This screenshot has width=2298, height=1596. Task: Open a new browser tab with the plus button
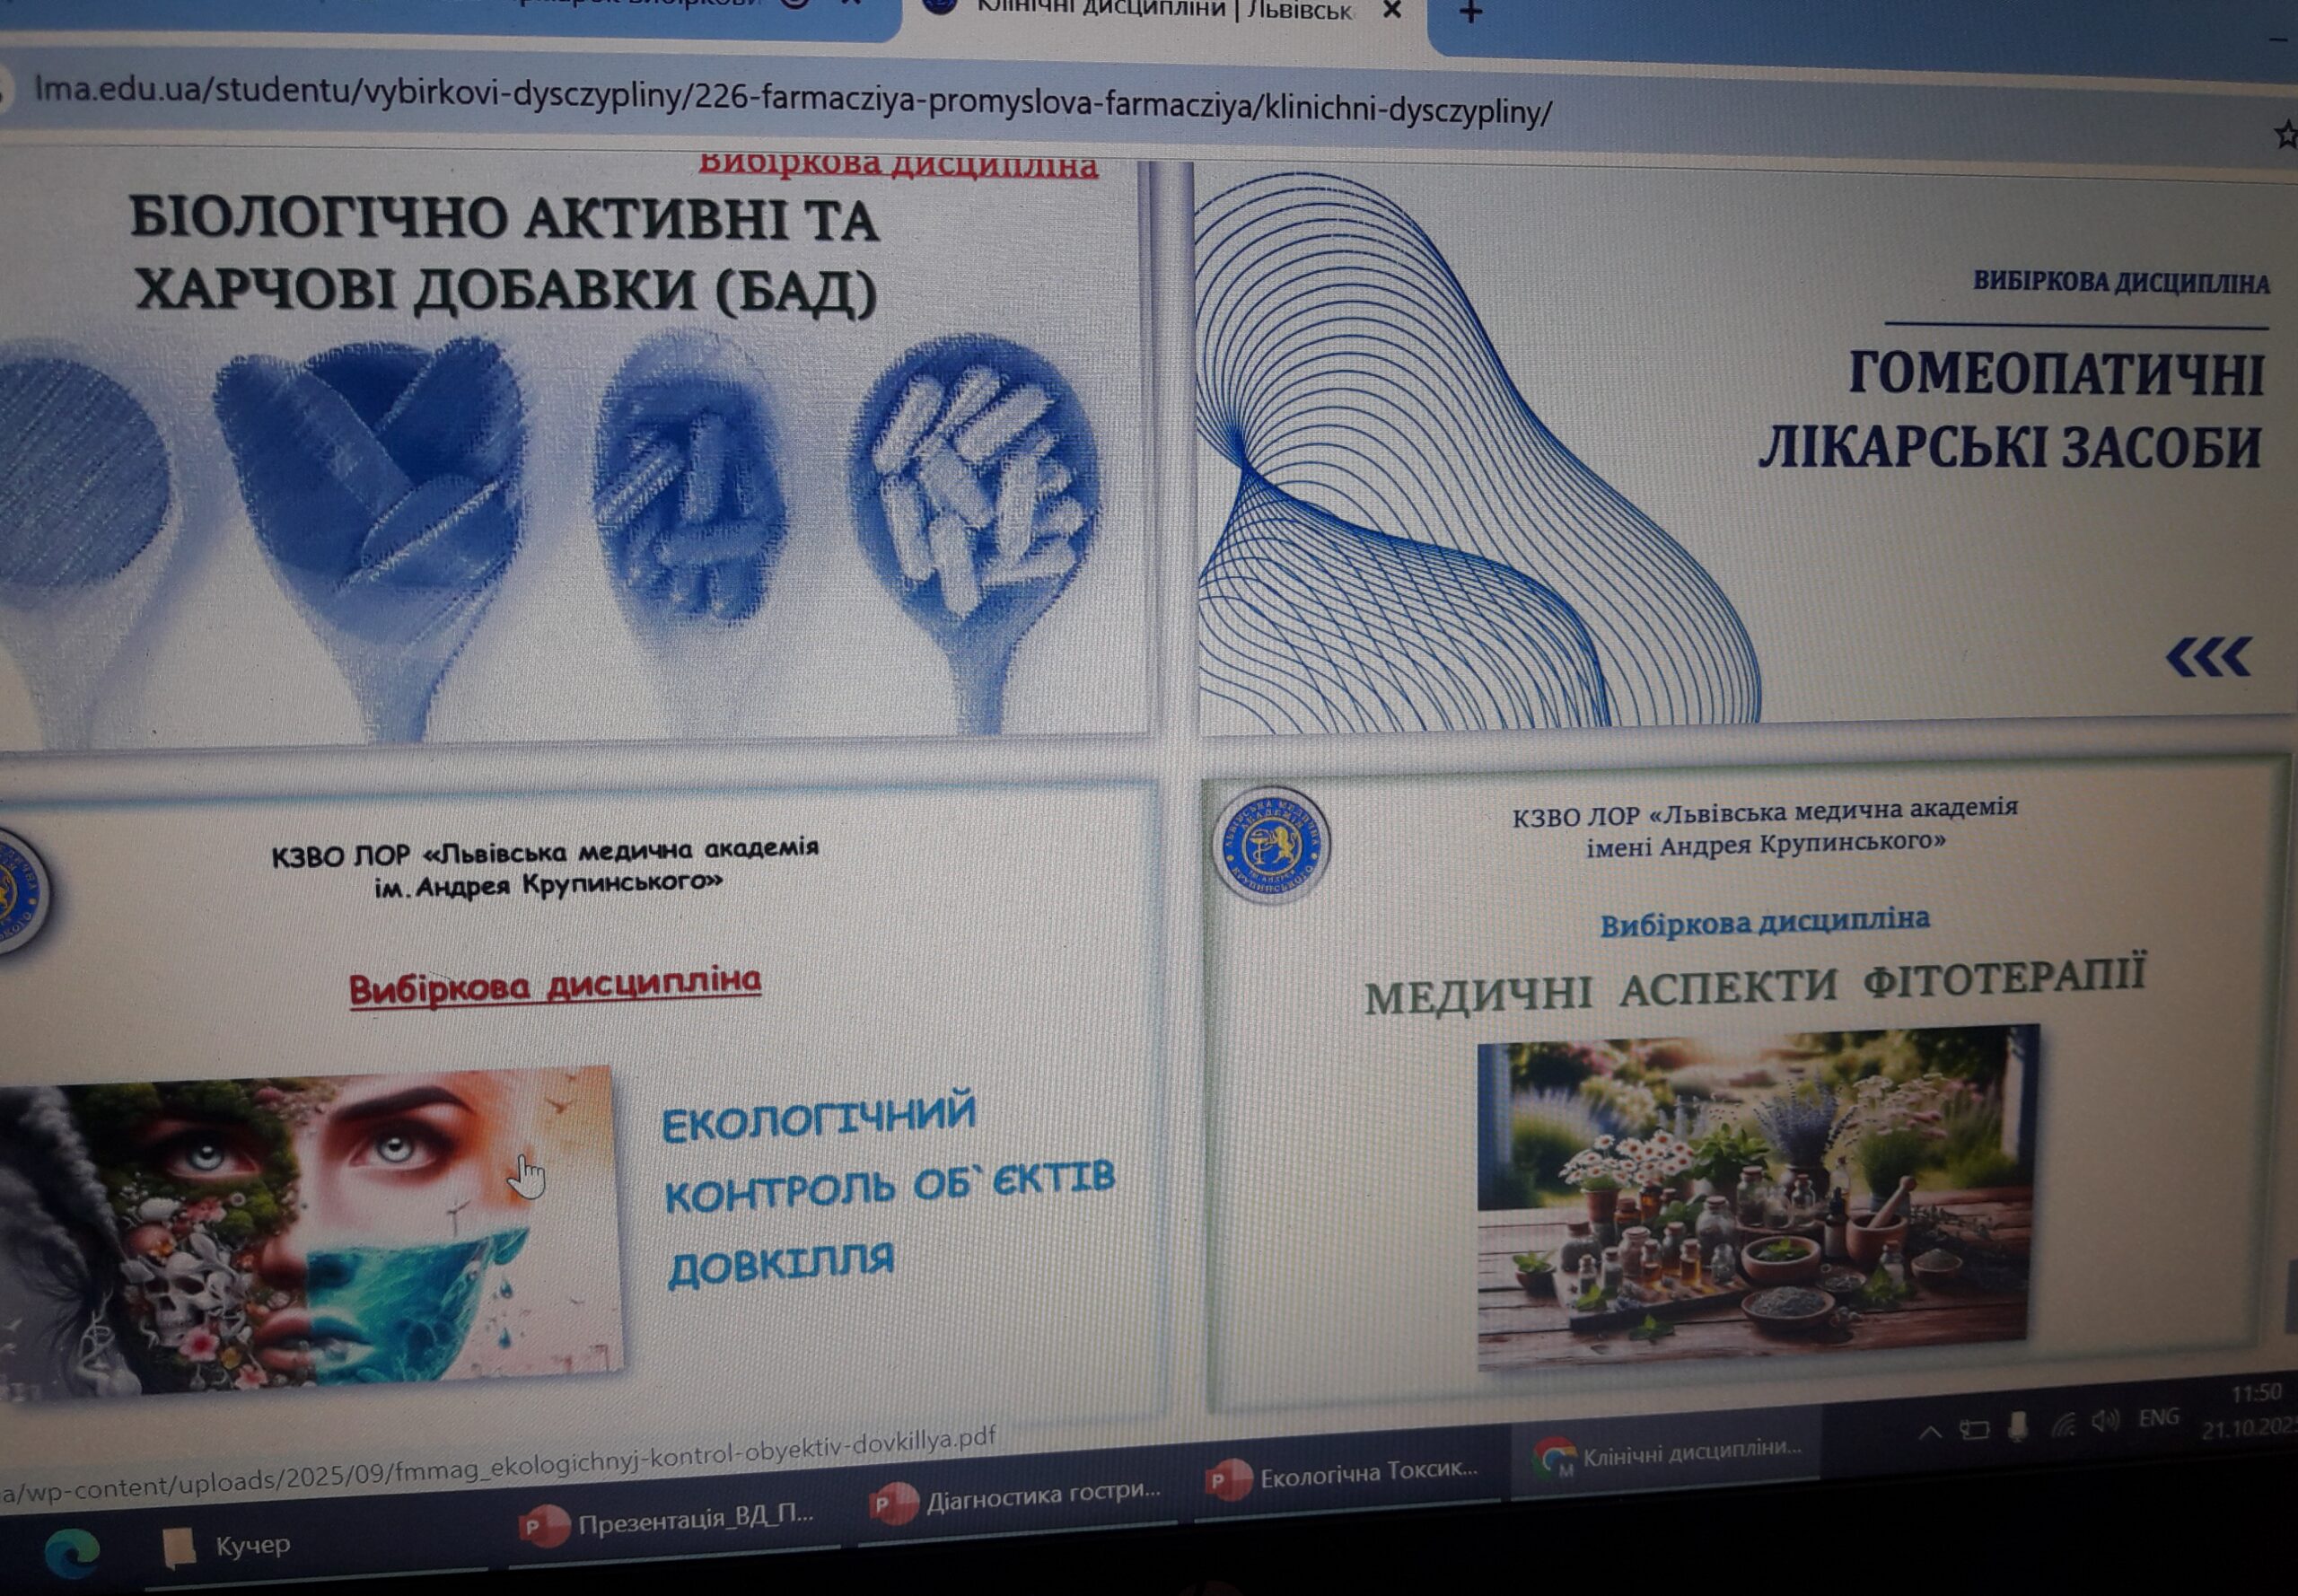click(1470, 12)
